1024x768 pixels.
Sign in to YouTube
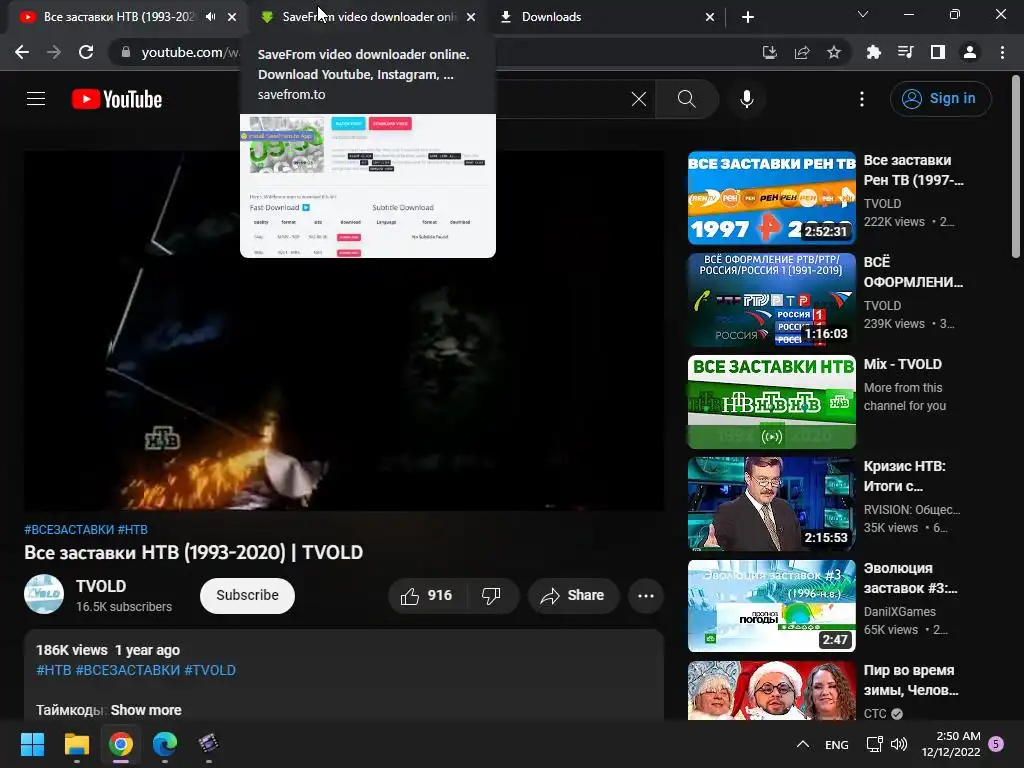pyautogui.click(x=940, y=99)
